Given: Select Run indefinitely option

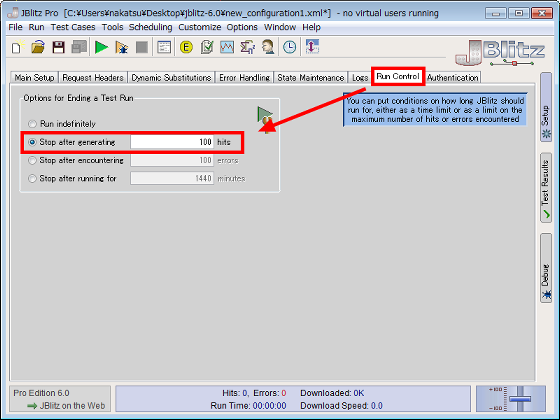Looking at the screenshot, I should pos(62,124).
